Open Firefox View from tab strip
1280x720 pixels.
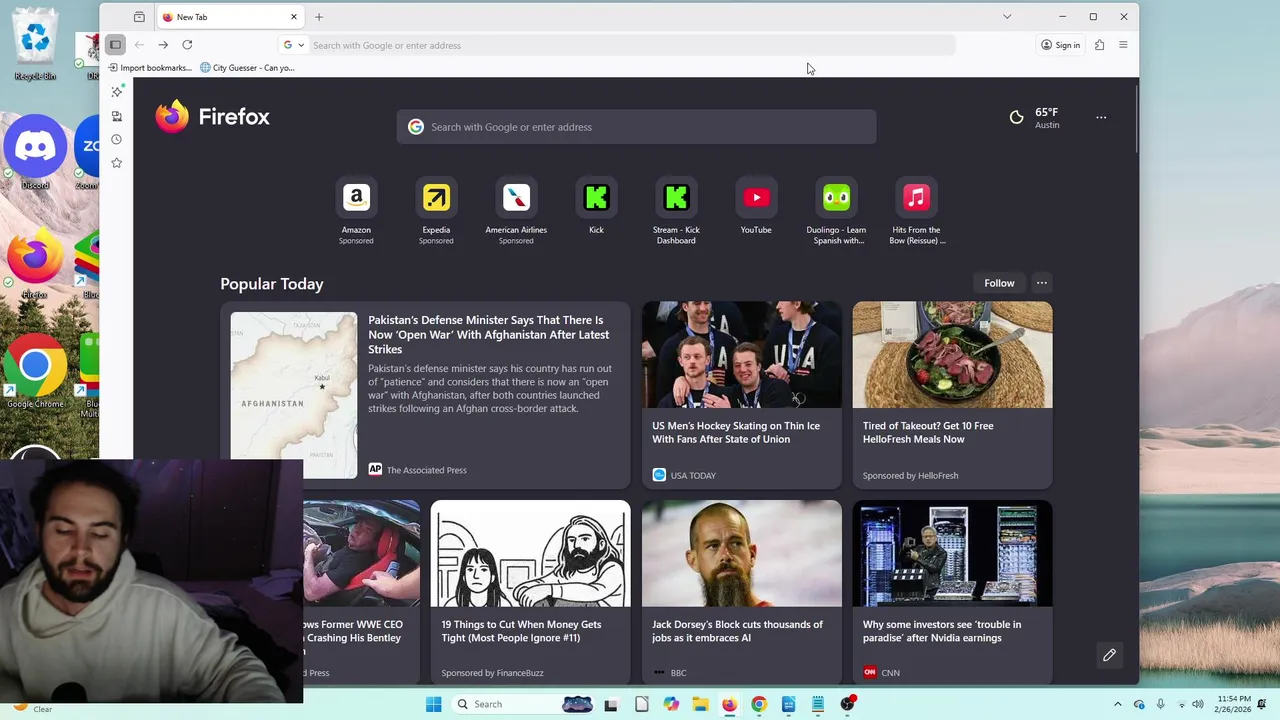click(x=139, y=17)
